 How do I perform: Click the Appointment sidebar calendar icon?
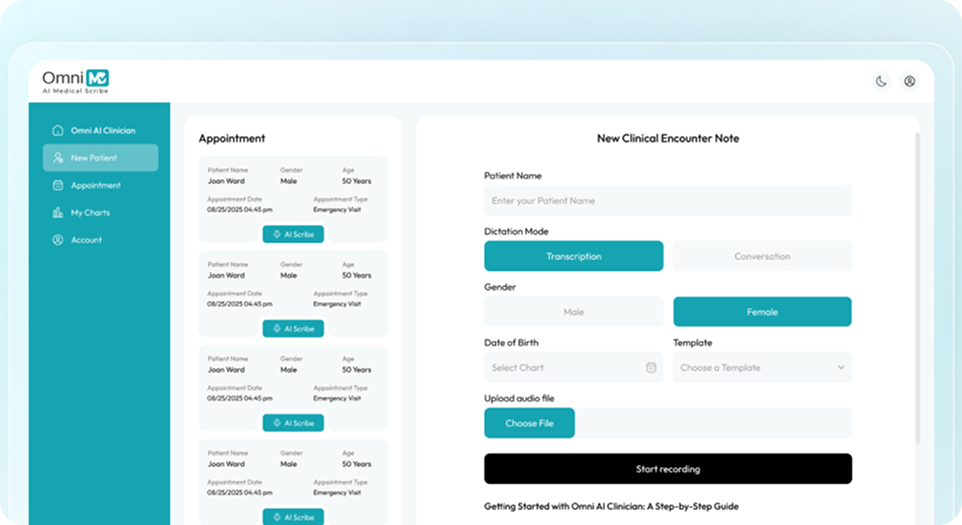[x=58, y=186]
